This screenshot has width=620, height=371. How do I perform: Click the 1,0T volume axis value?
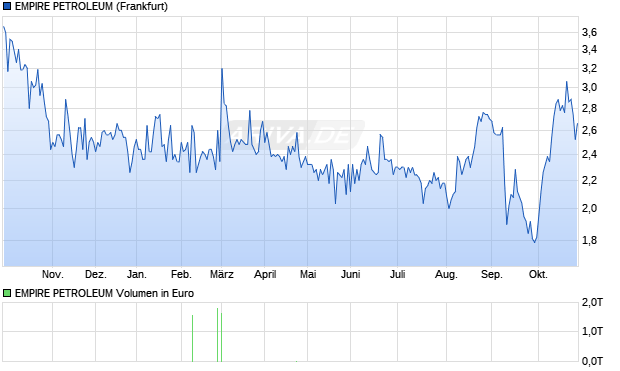[x=592, y=331]
